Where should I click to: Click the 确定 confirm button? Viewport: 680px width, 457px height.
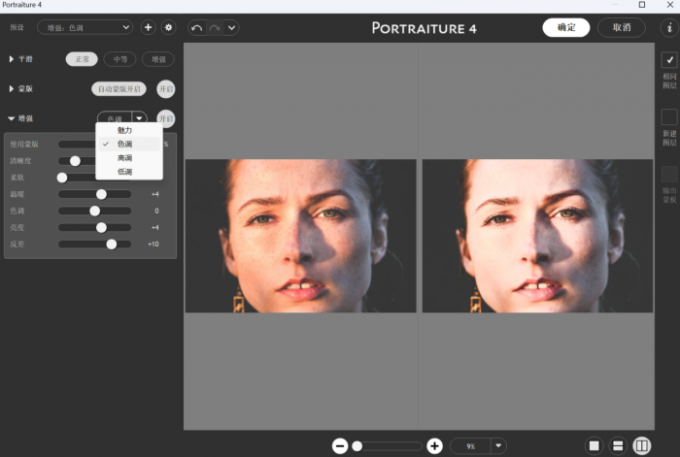pyautogui.click(x=566, y=27)
